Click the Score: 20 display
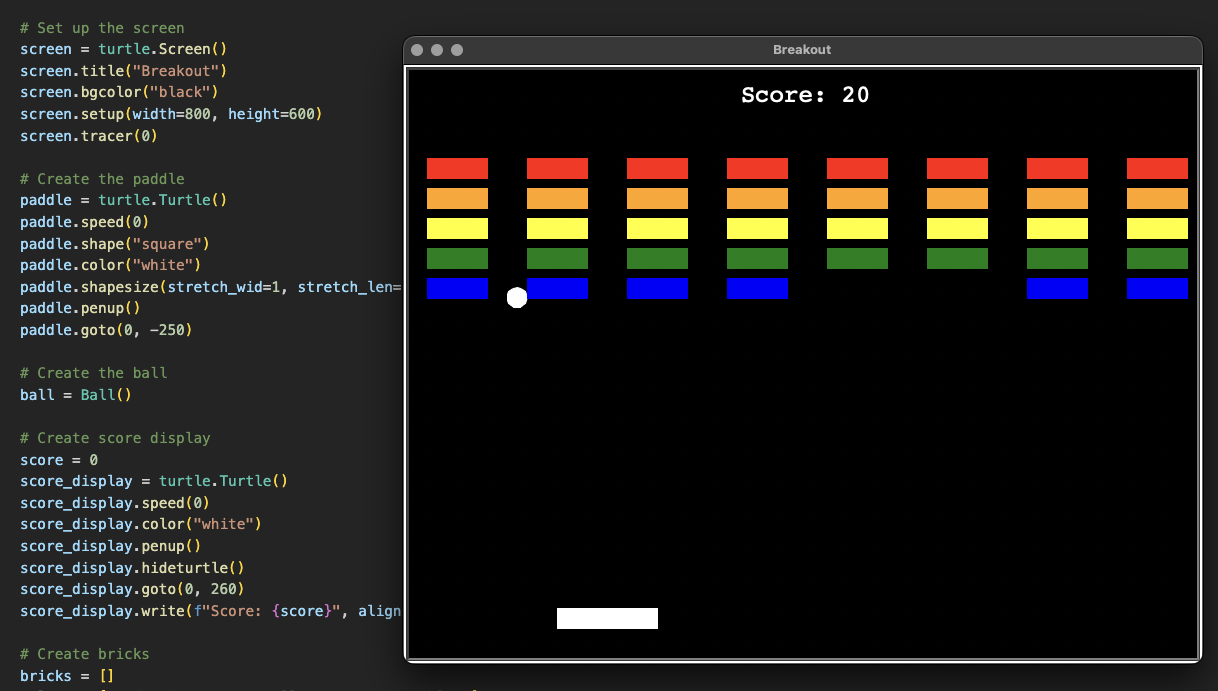Image resolution: width=1218 pixels, height=691 pixels. 805,95
